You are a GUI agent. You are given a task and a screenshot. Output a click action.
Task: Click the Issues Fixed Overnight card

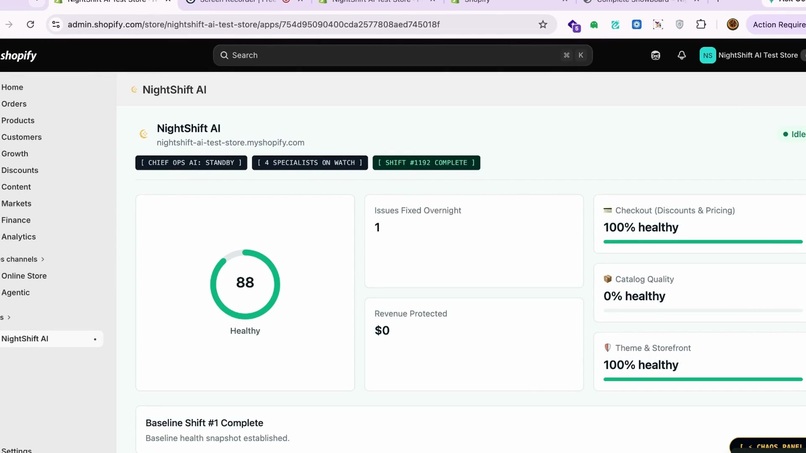(x=474, y=241)
